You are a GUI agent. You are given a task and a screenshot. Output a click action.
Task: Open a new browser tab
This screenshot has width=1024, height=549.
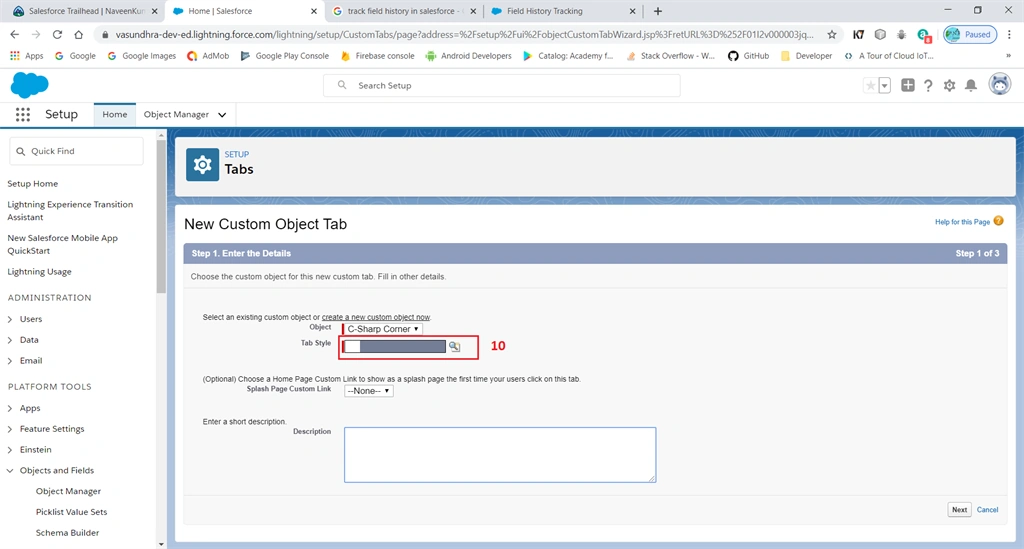[658, 11]
